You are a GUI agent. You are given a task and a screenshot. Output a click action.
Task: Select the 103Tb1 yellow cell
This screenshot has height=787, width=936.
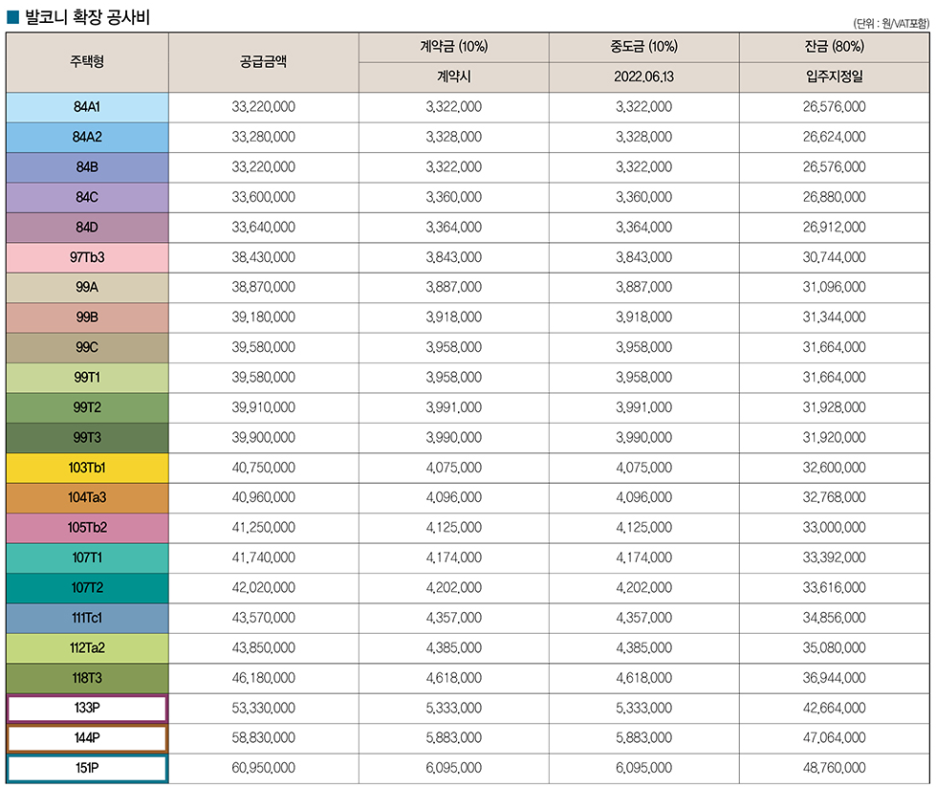(87, 468)
